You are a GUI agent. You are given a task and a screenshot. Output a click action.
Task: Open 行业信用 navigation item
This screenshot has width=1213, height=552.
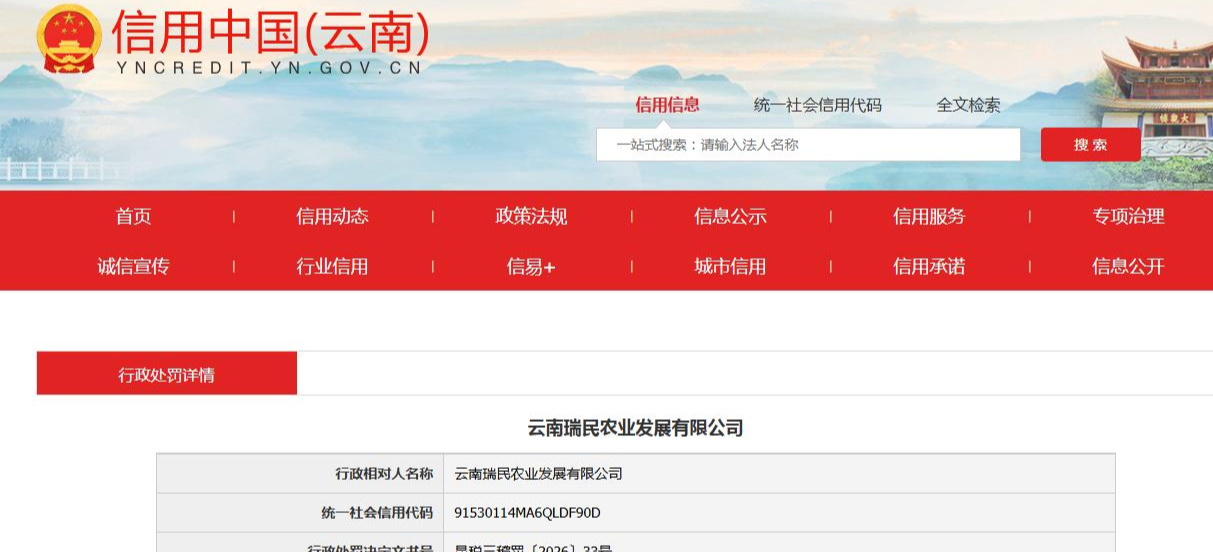pyautogui.click(x=332, y=266)
